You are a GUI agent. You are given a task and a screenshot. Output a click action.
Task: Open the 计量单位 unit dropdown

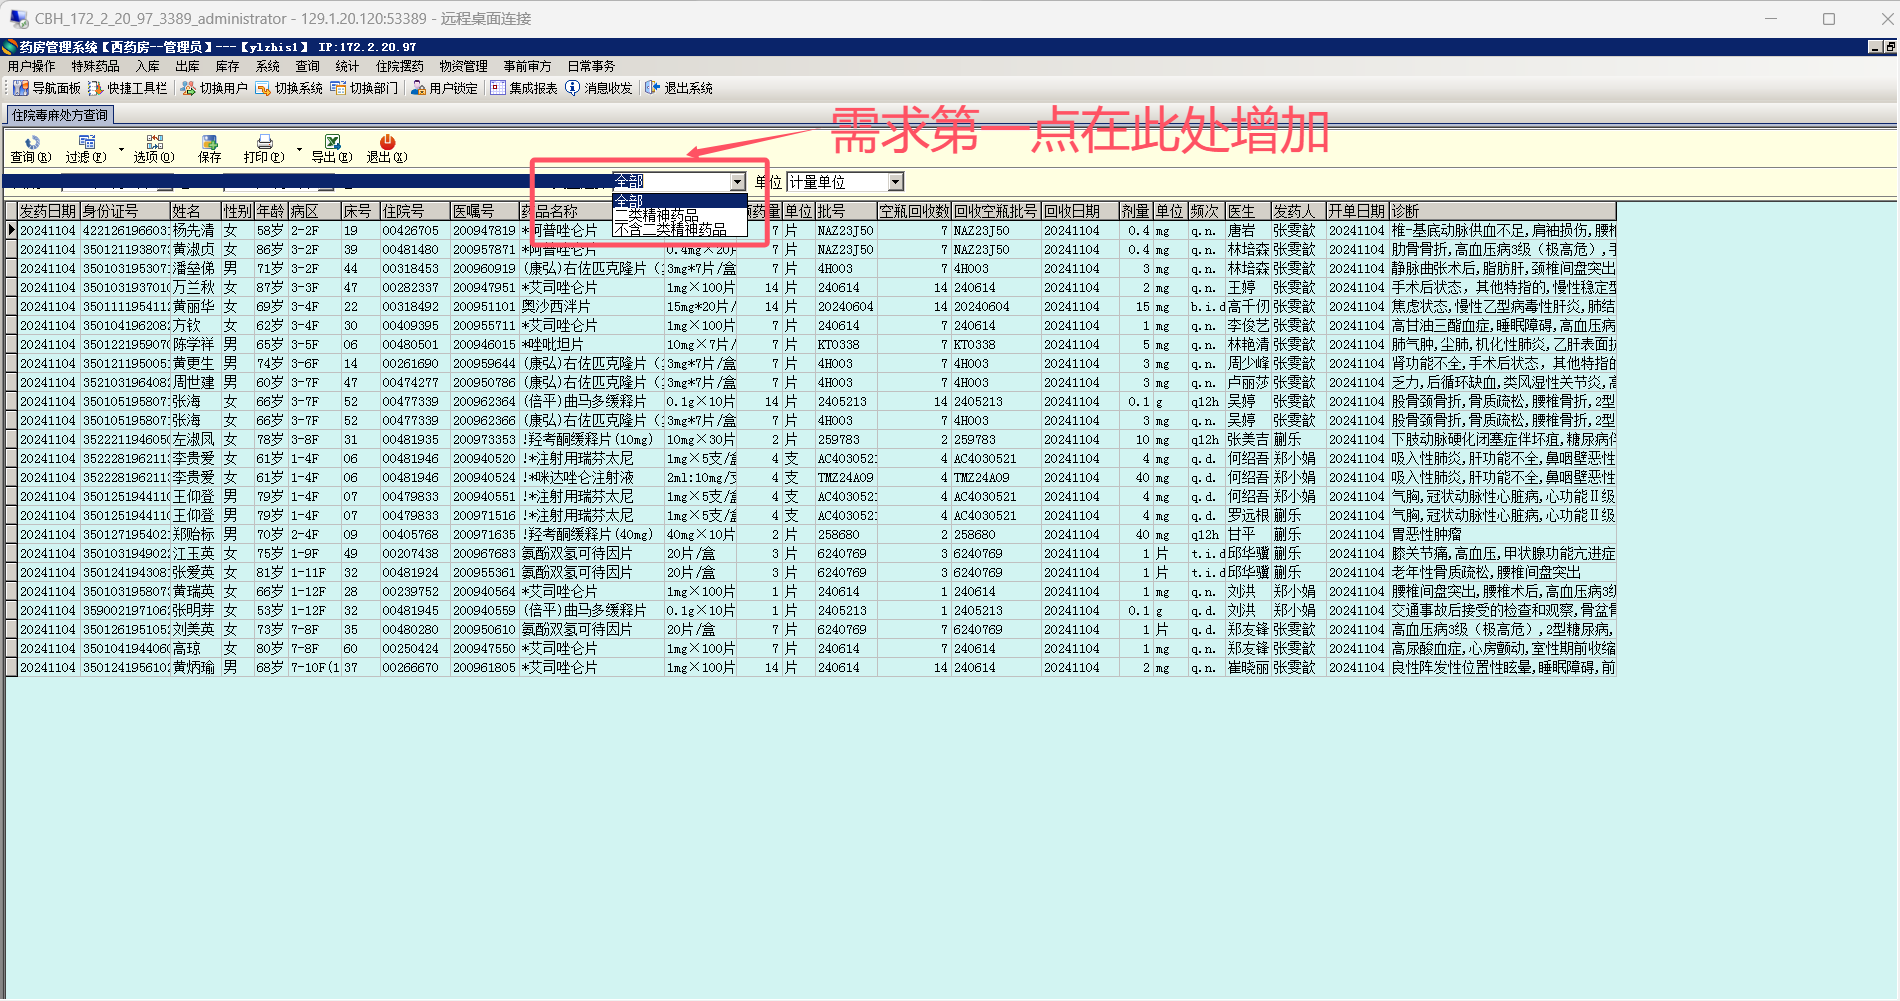tap(896, 182)
